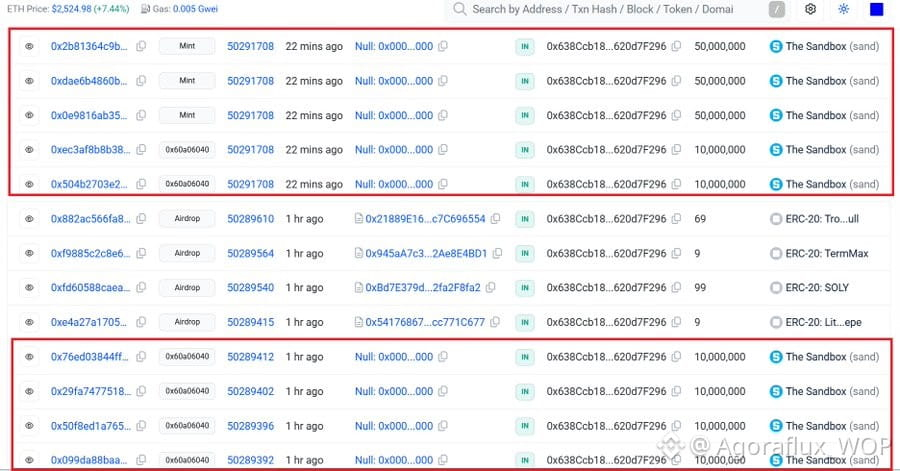Click the slash shortcut key in search box

[x=777, y=9]
